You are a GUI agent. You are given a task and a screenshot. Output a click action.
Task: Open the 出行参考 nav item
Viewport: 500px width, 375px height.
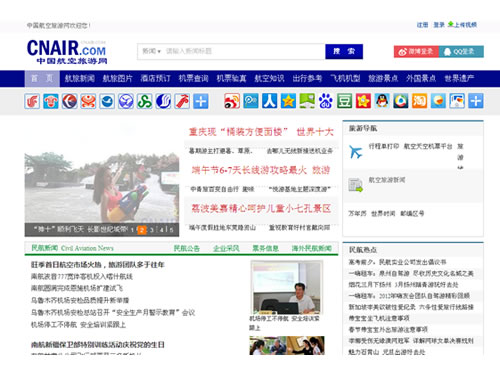(307, 79)
